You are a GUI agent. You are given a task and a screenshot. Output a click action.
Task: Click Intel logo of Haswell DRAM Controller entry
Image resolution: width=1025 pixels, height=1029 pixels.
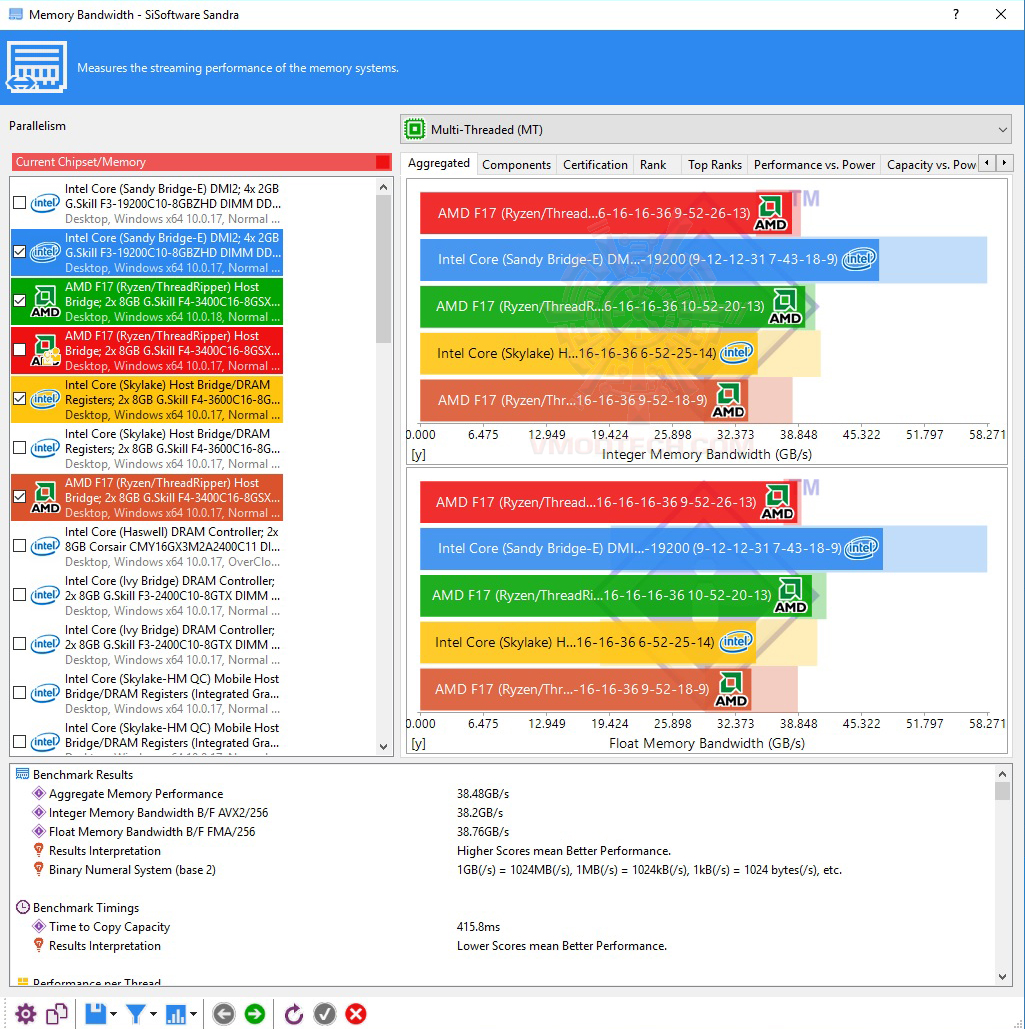[x=45, y=546]
